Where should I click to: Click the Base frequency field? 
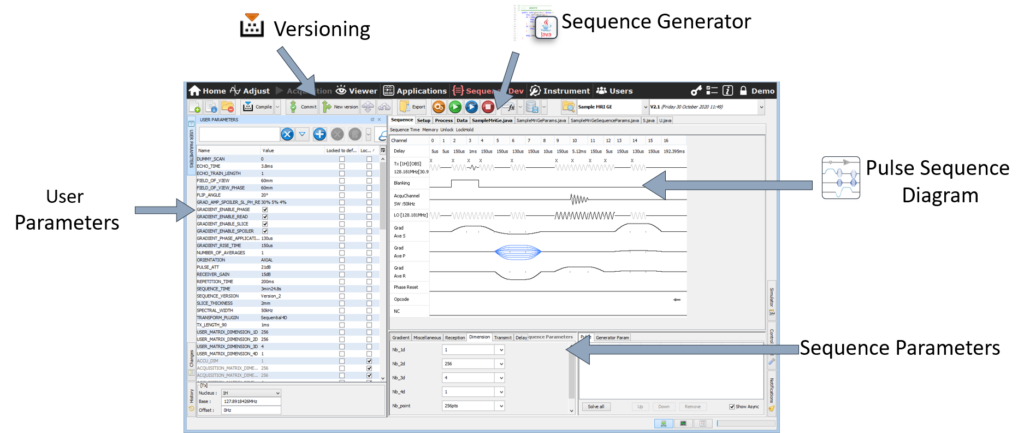[251, 402]
